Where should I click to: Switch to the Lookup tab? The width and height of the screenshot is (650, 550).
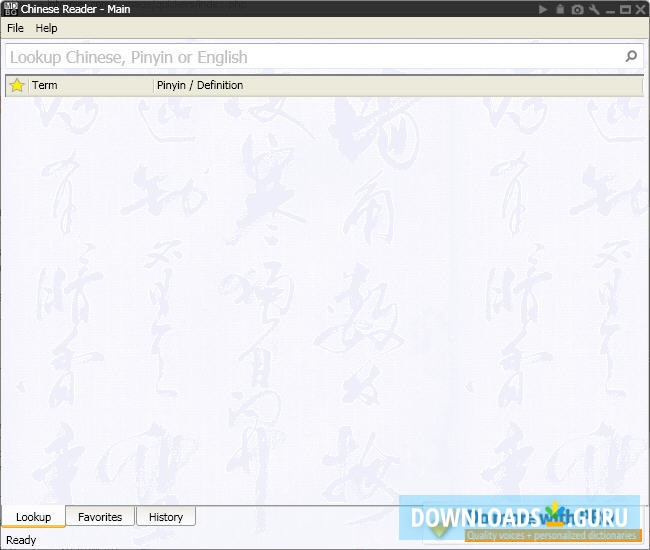(x=34, y=517)
